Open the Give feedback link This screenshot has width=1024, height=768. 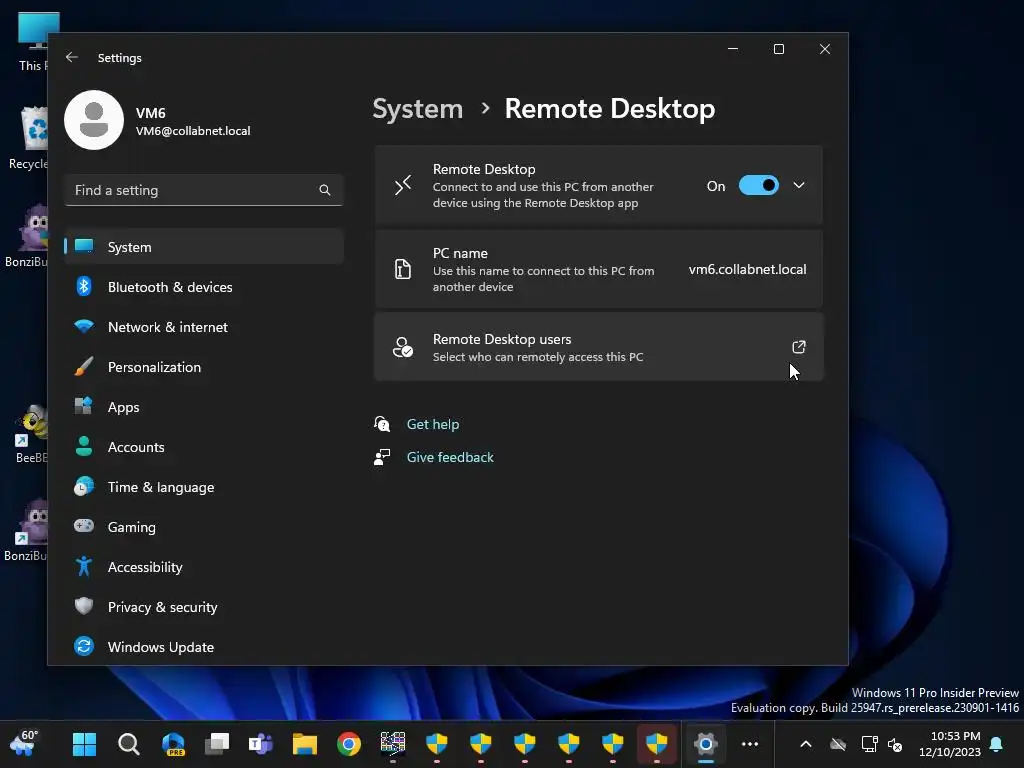click(450, 457)
